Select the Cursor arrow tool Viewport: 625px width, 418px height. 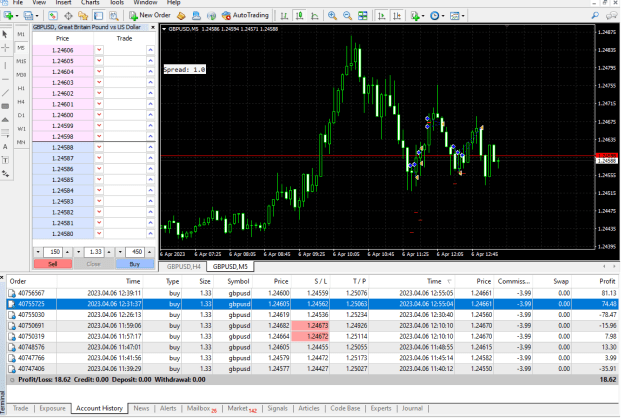point(5,34)
